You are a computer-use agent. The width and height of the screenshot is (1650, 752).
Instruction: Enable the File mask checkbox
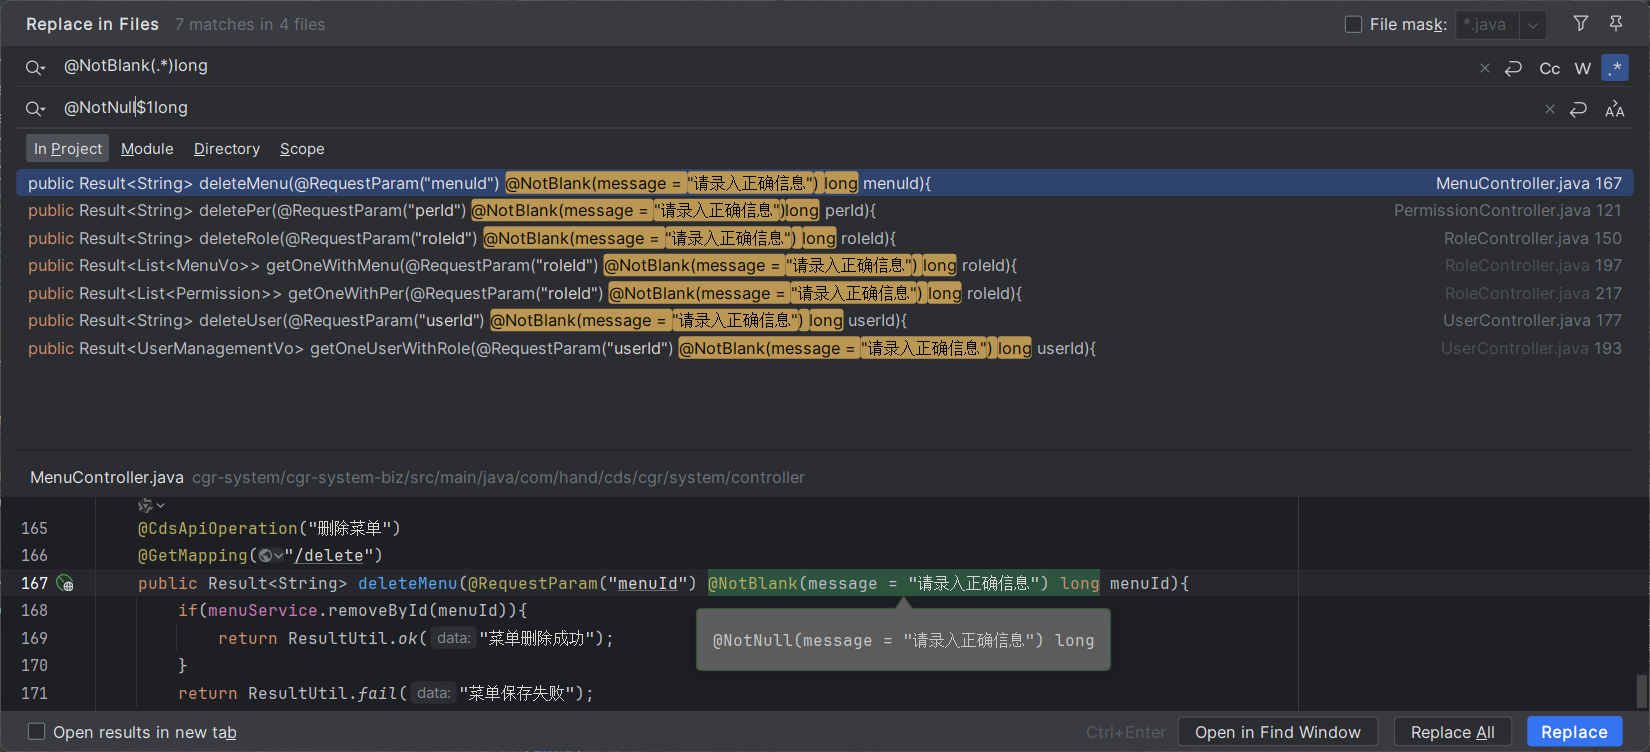tap(1353, 24)
